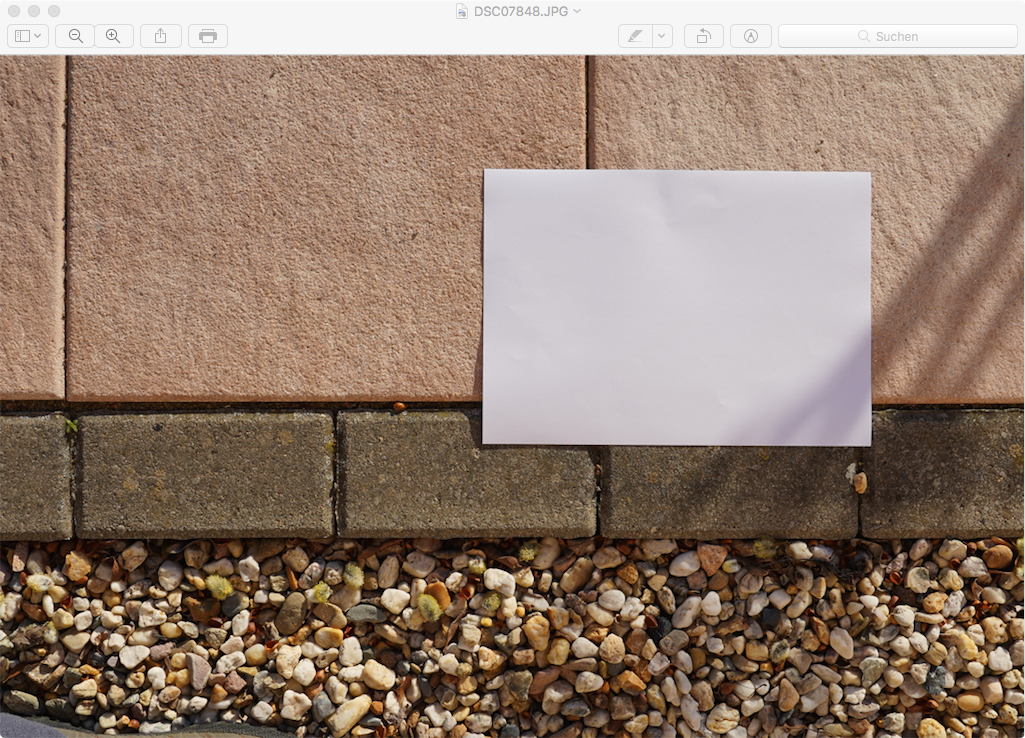Show the Markup toolbar
Image resolution: width=1025 pixels, height=738 pixels.
point(751,36)
